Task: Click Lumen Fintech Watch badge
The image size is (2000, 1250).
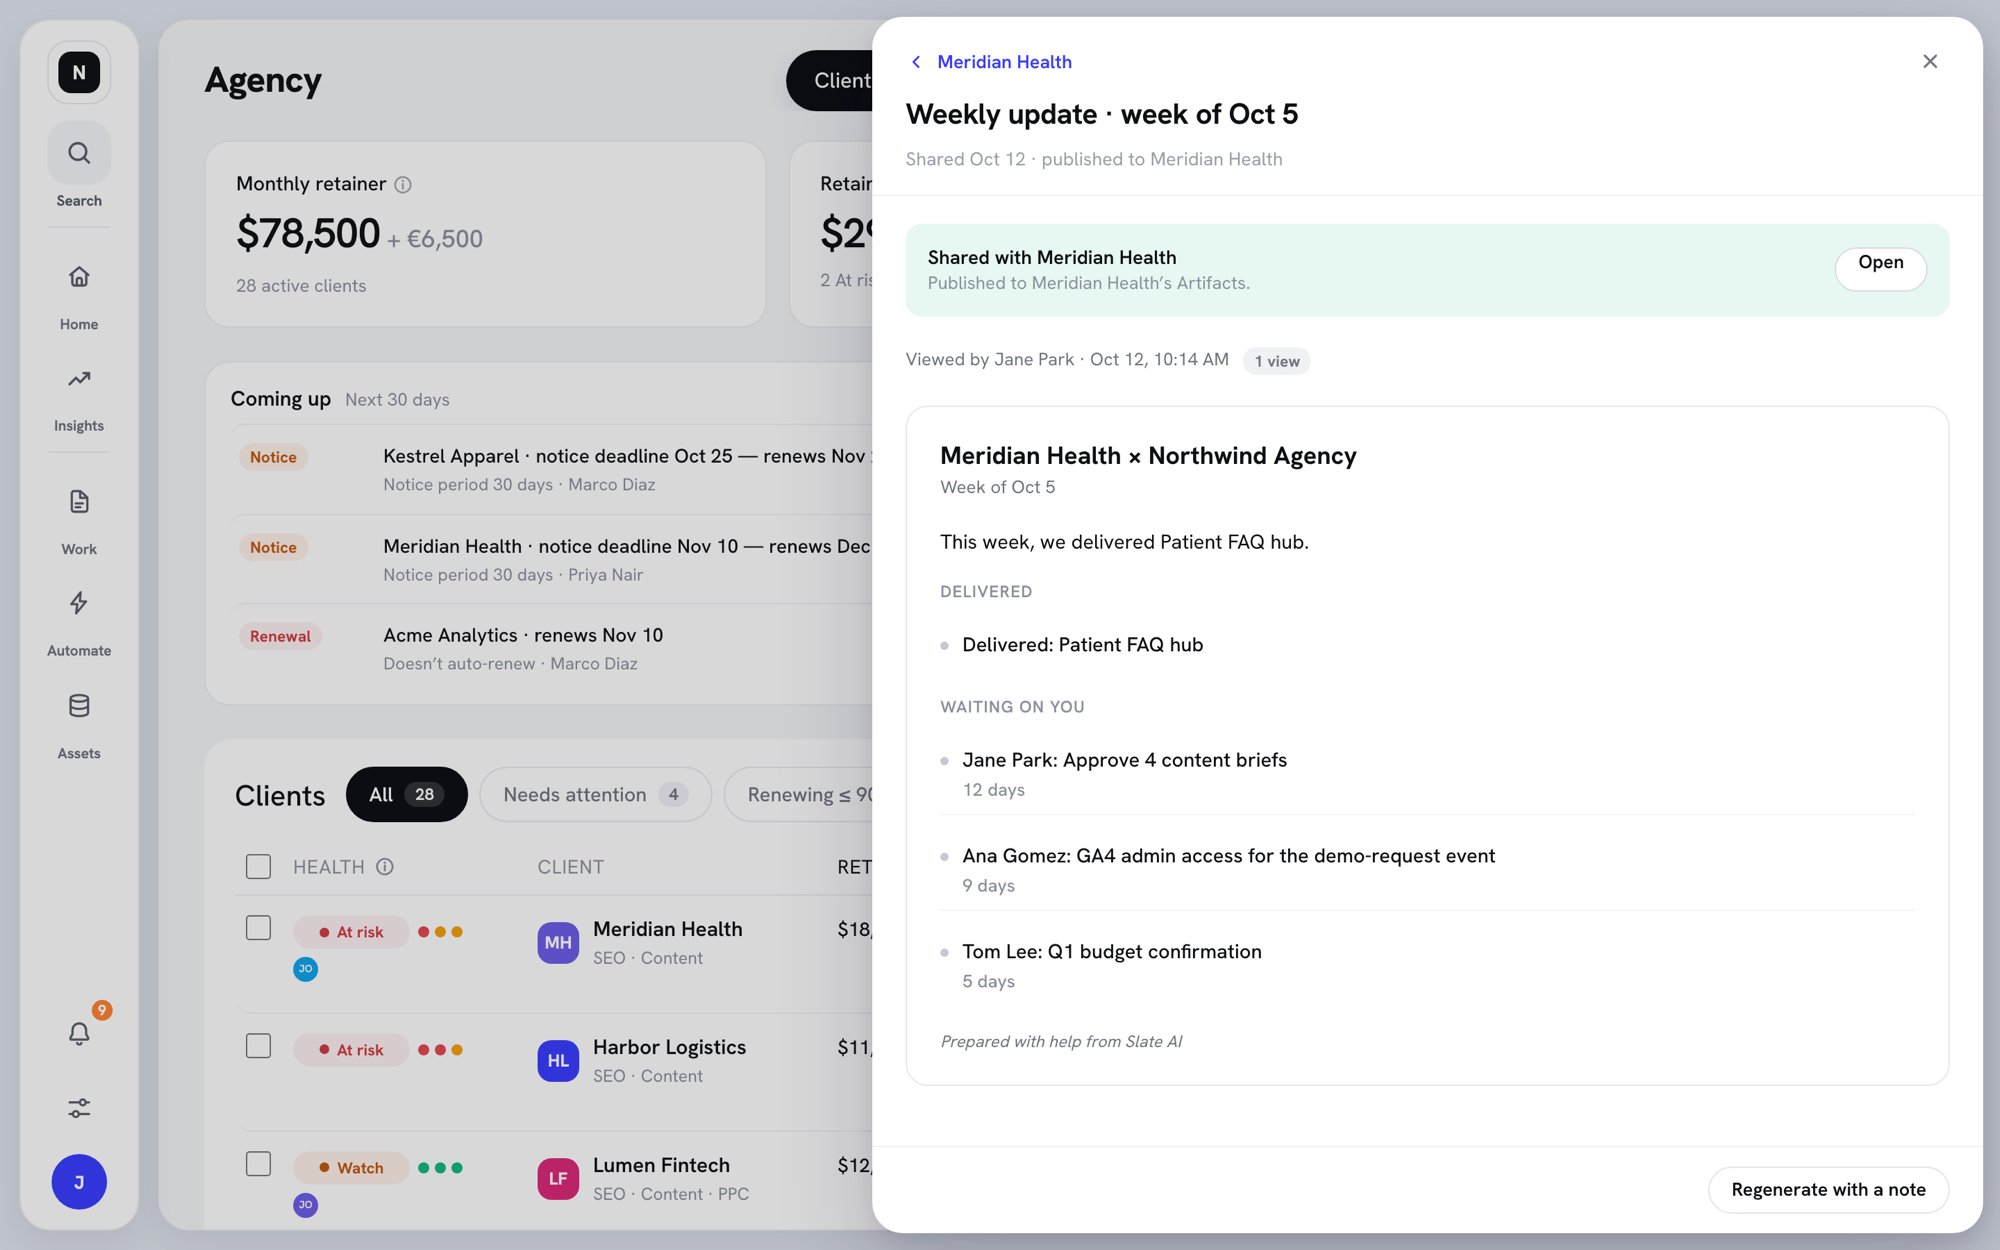Action: click(351, 1167)
